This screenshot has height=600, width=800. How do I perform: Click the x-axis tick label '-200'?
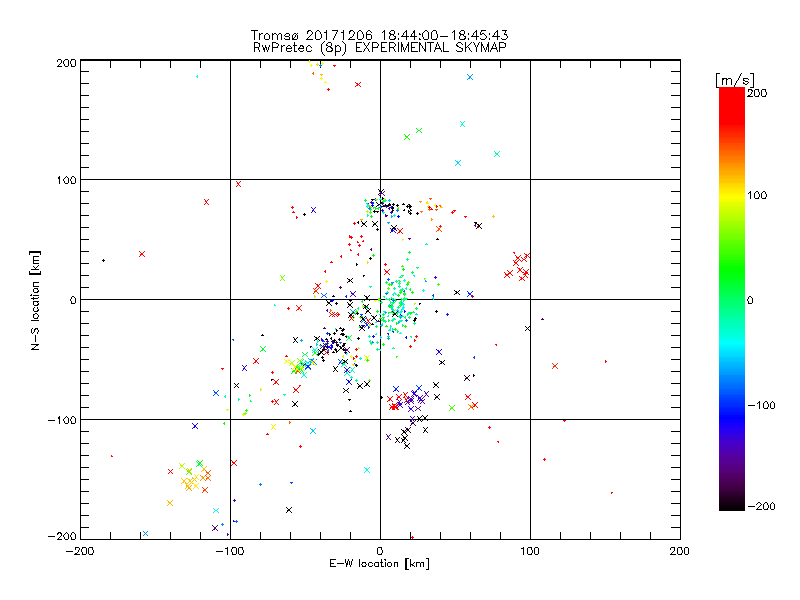(80, 551)
